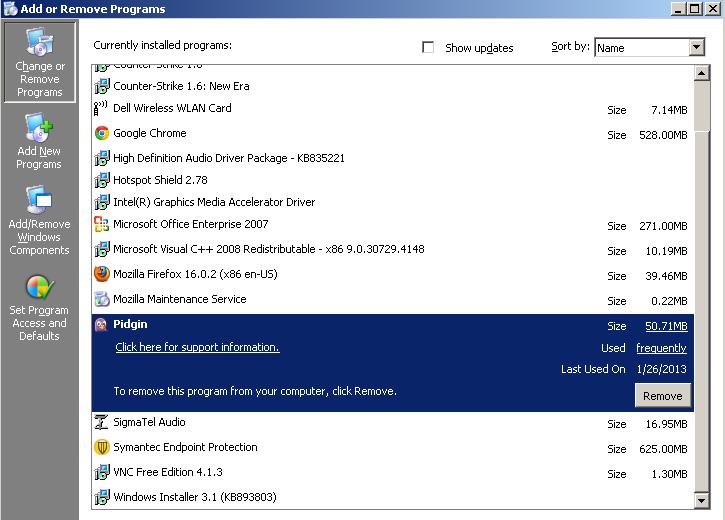Select the SigmaTel Audio icon
The width and height of the screenshot is (725, 520).
pyautogui.click(x=101, y=422)
